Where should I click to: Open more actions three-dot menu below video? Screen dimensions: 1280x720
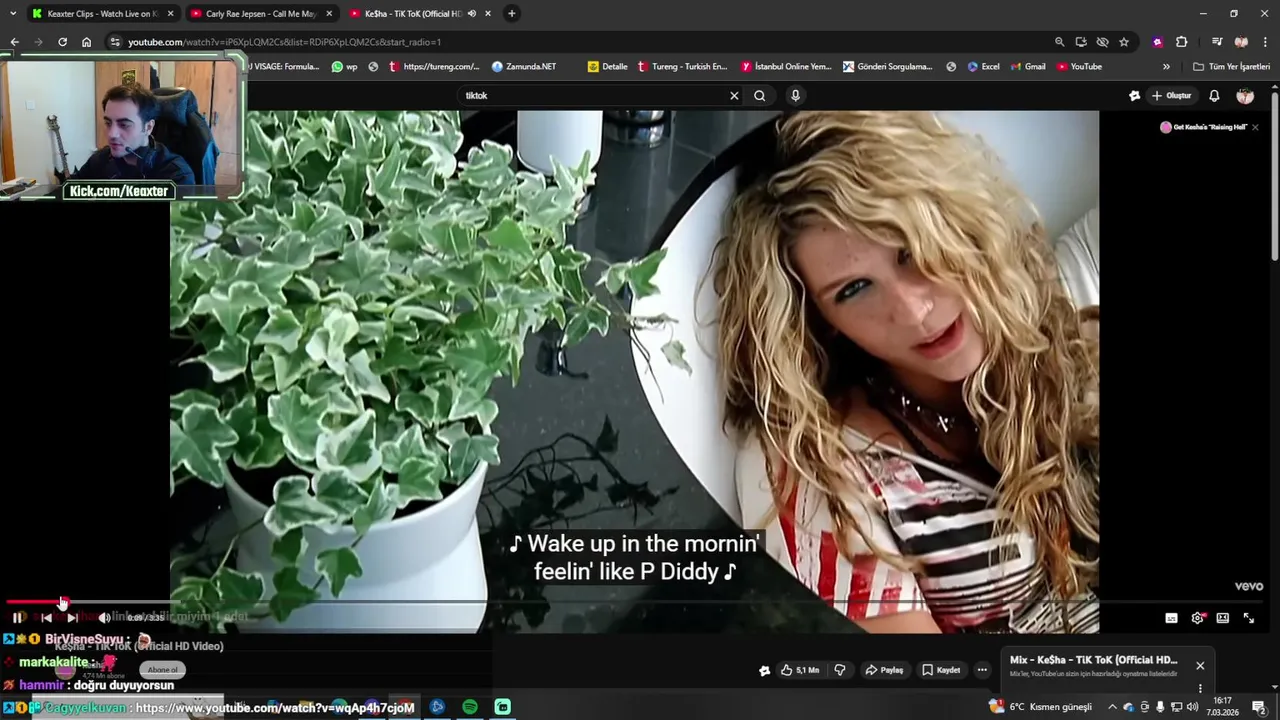coord(982,670)
